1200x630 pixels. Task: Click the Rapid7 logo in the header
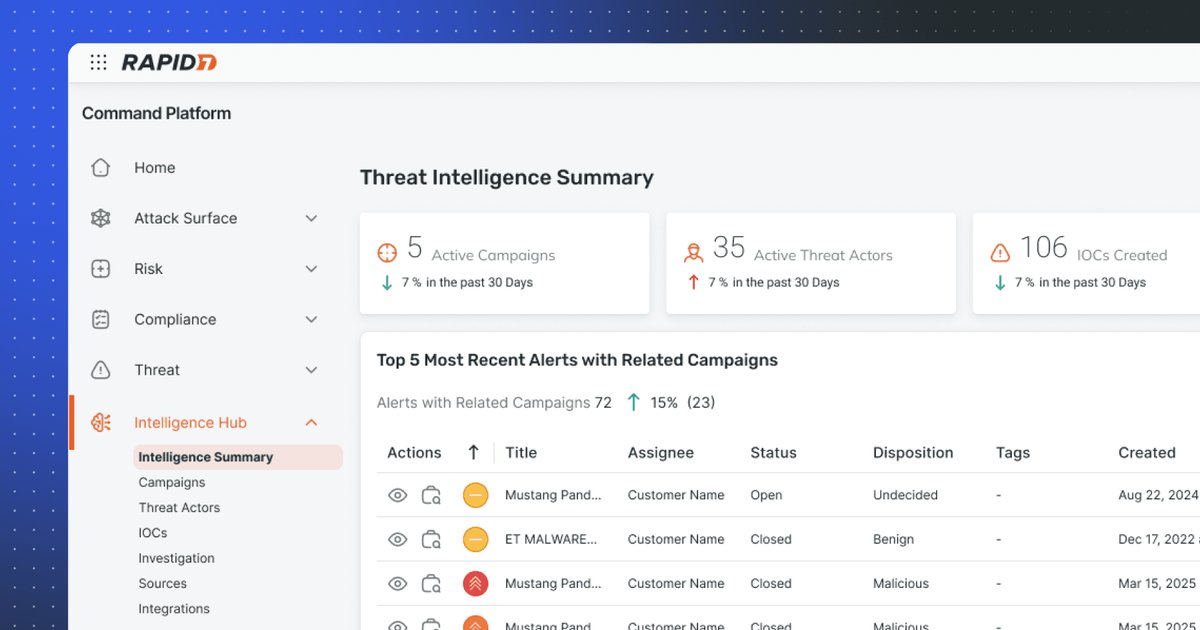(168, 61)
